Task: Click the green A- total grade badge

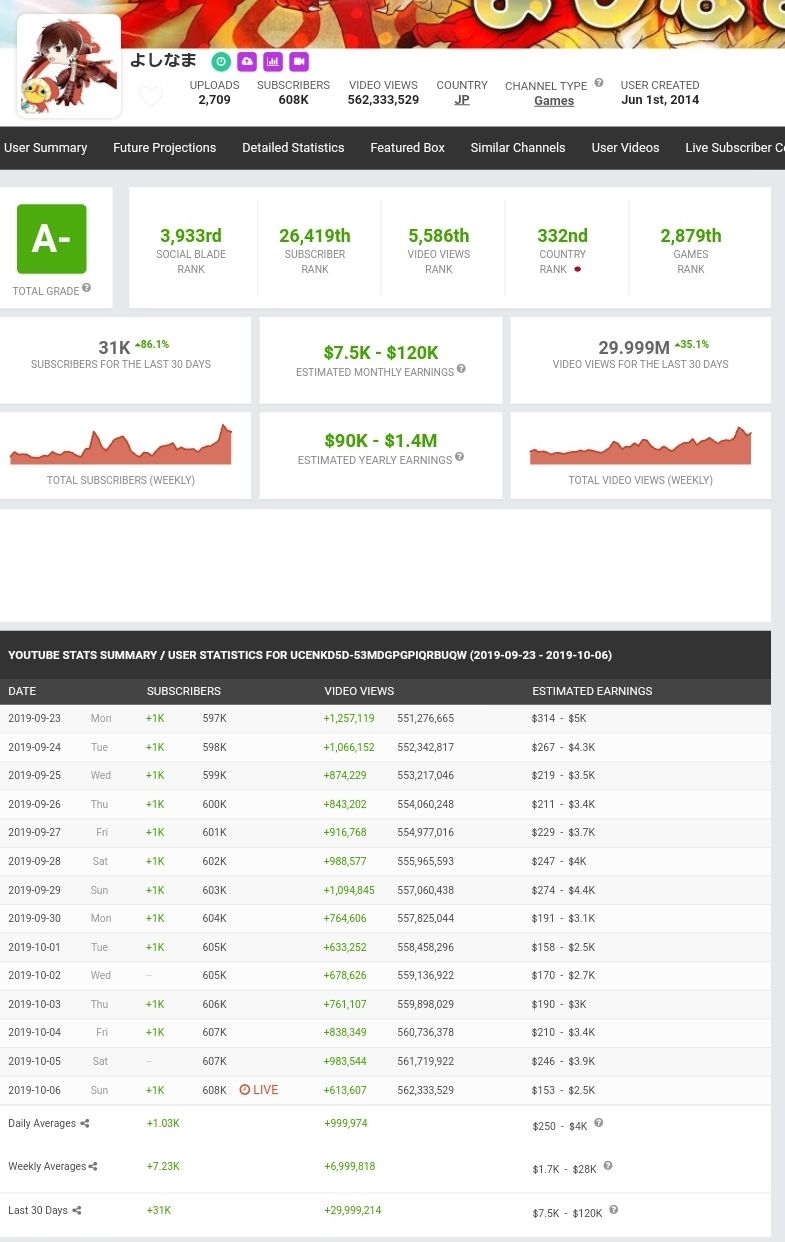Action: (51, 239)
